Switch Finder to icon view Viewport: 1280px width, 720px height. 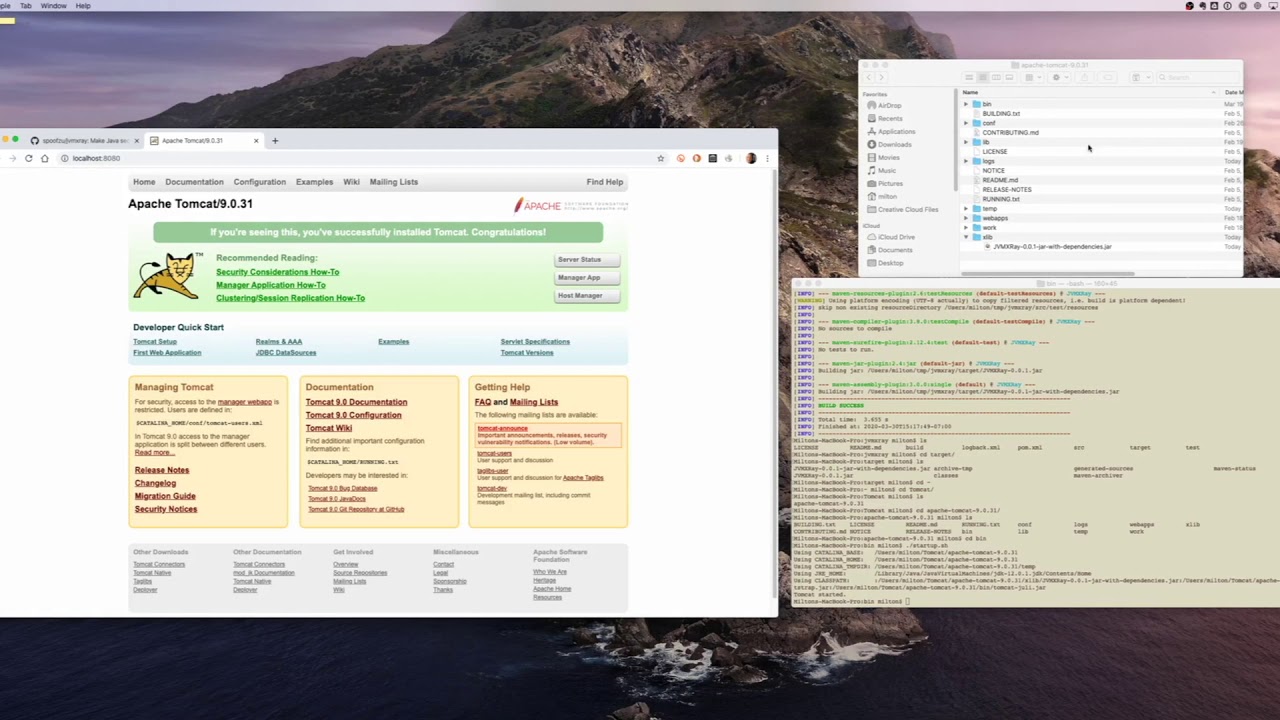[969, 77]
